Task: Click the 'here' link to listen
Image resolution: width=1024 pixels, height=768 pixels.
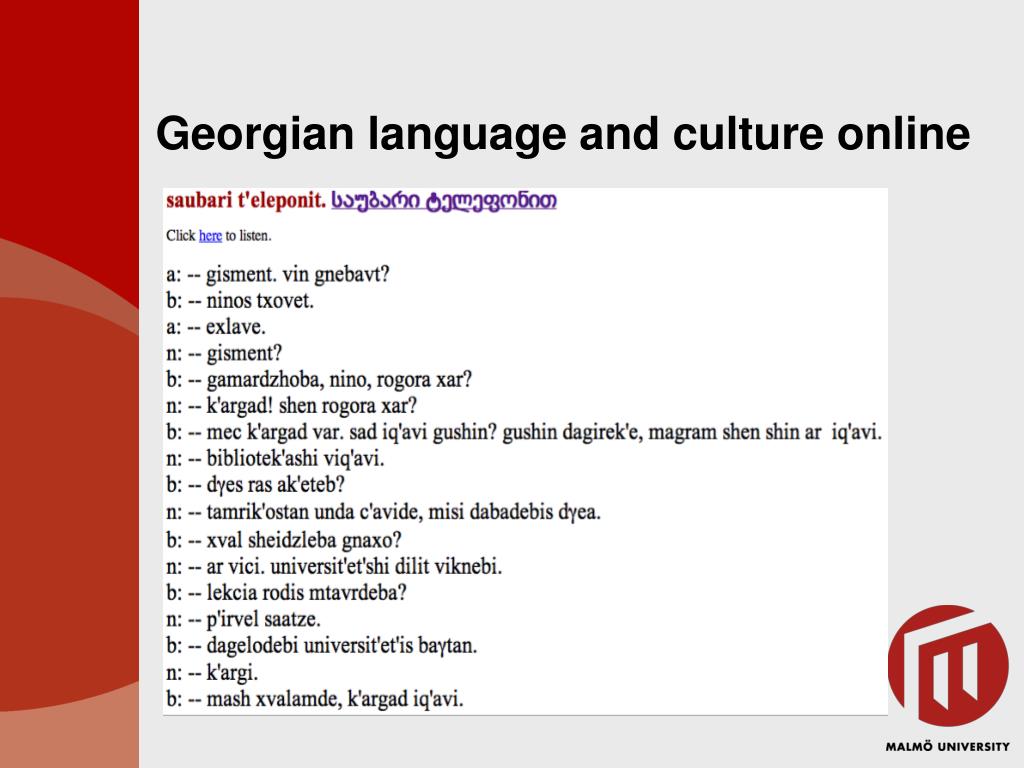Action: point(210,236)
